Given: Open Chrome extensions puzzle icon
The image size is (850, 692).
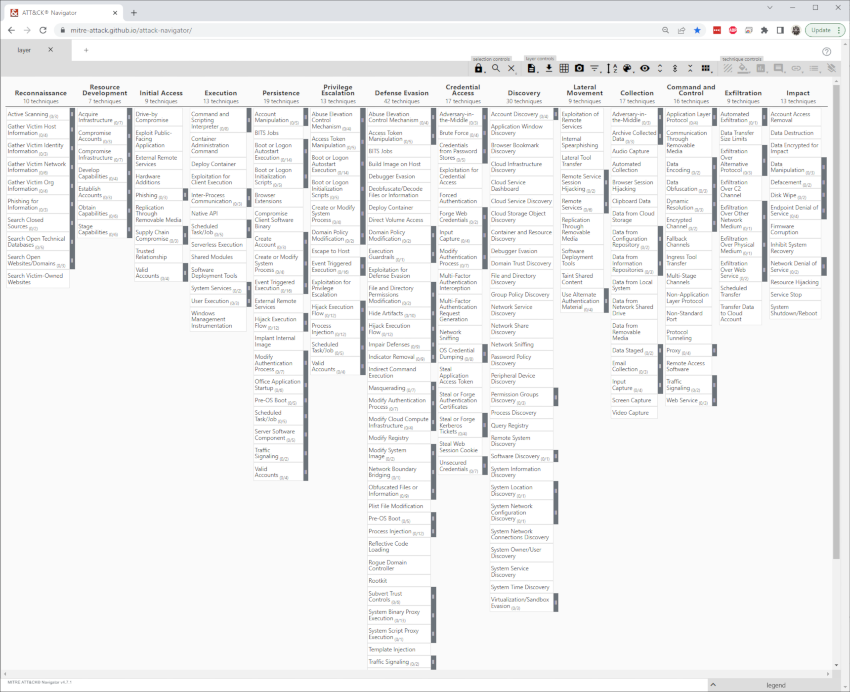Looking at the screenshot, I should [x=764, y=30].
